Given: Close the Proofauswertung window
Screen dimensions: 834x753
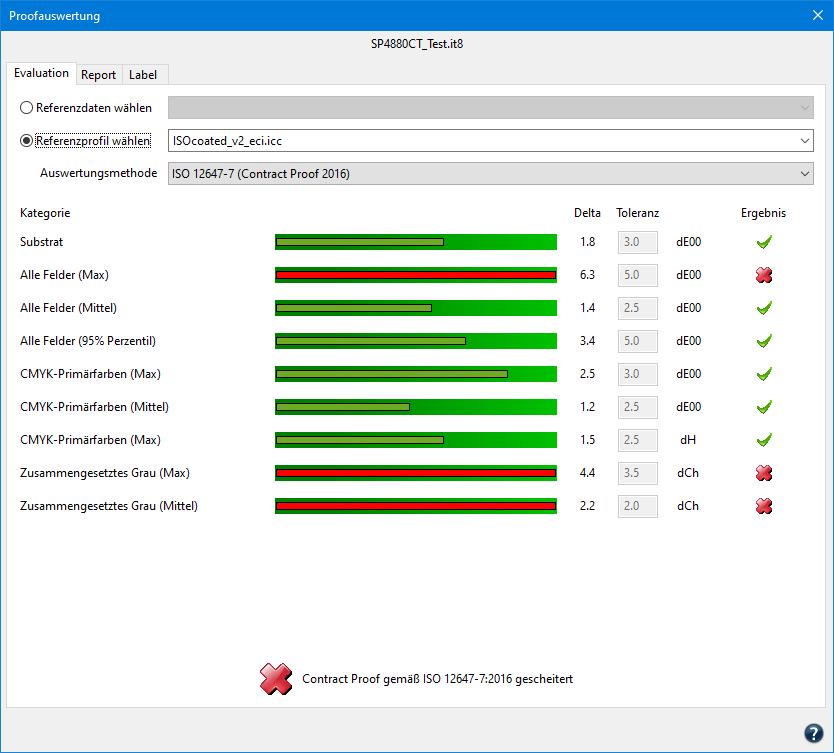Looking at the screenshot, I should pos(816,16).
